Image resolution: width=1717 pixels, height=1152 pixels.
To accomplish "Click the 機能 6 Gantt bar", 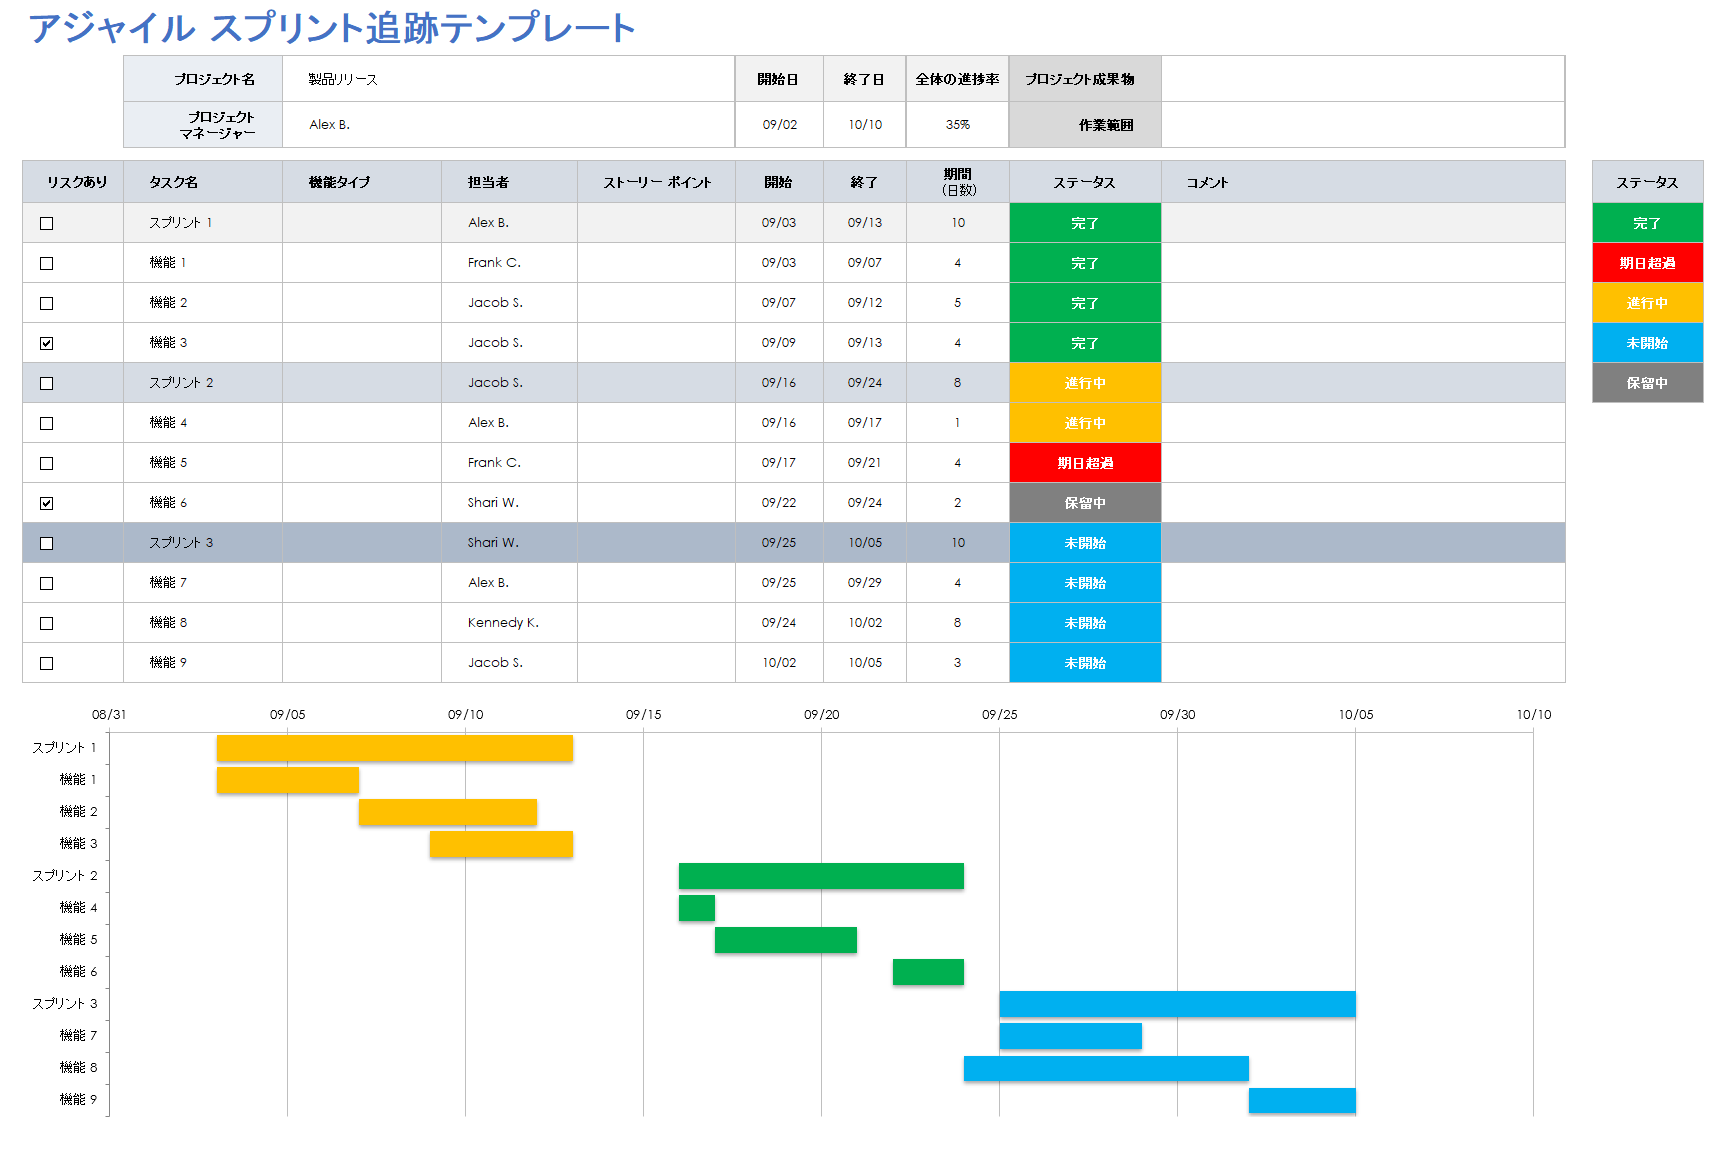I will [928, 972].
